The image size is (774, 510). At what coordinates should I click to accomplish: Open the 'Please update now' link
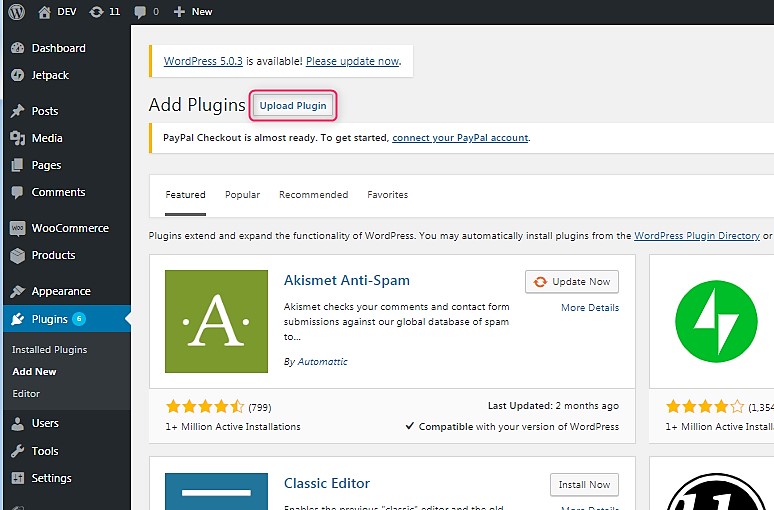(352, 61)
